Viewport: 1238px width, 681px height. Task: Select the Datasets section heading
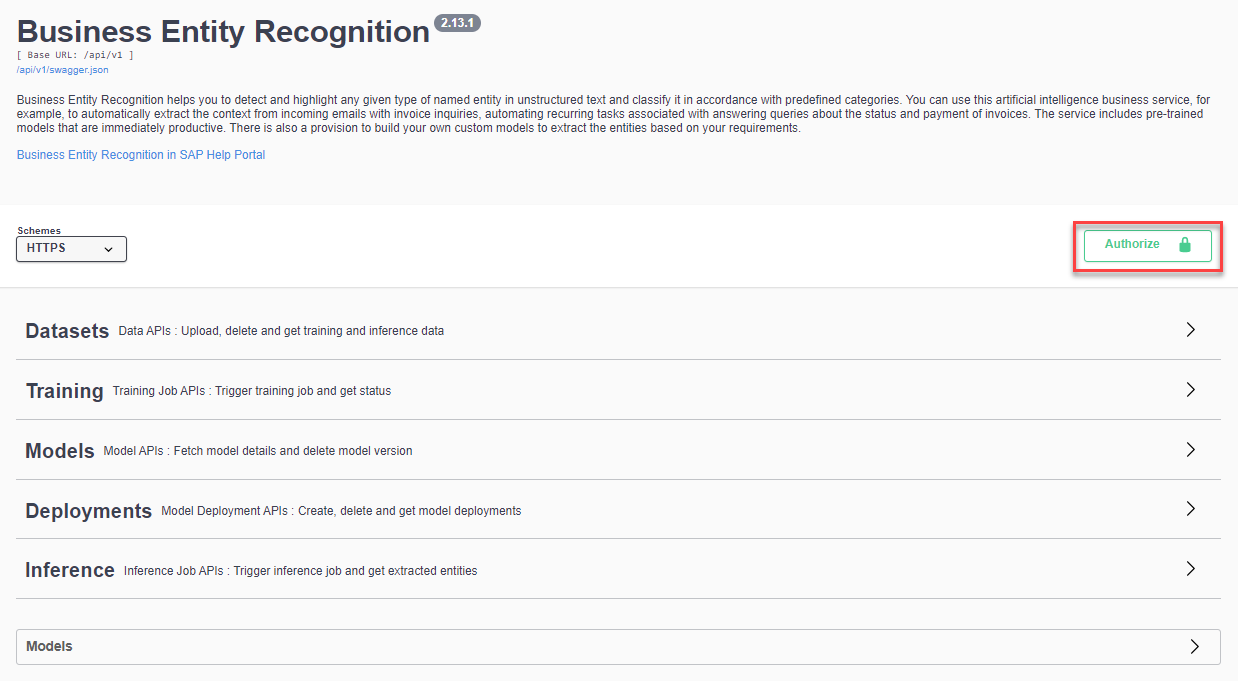[x=67, y=331]
